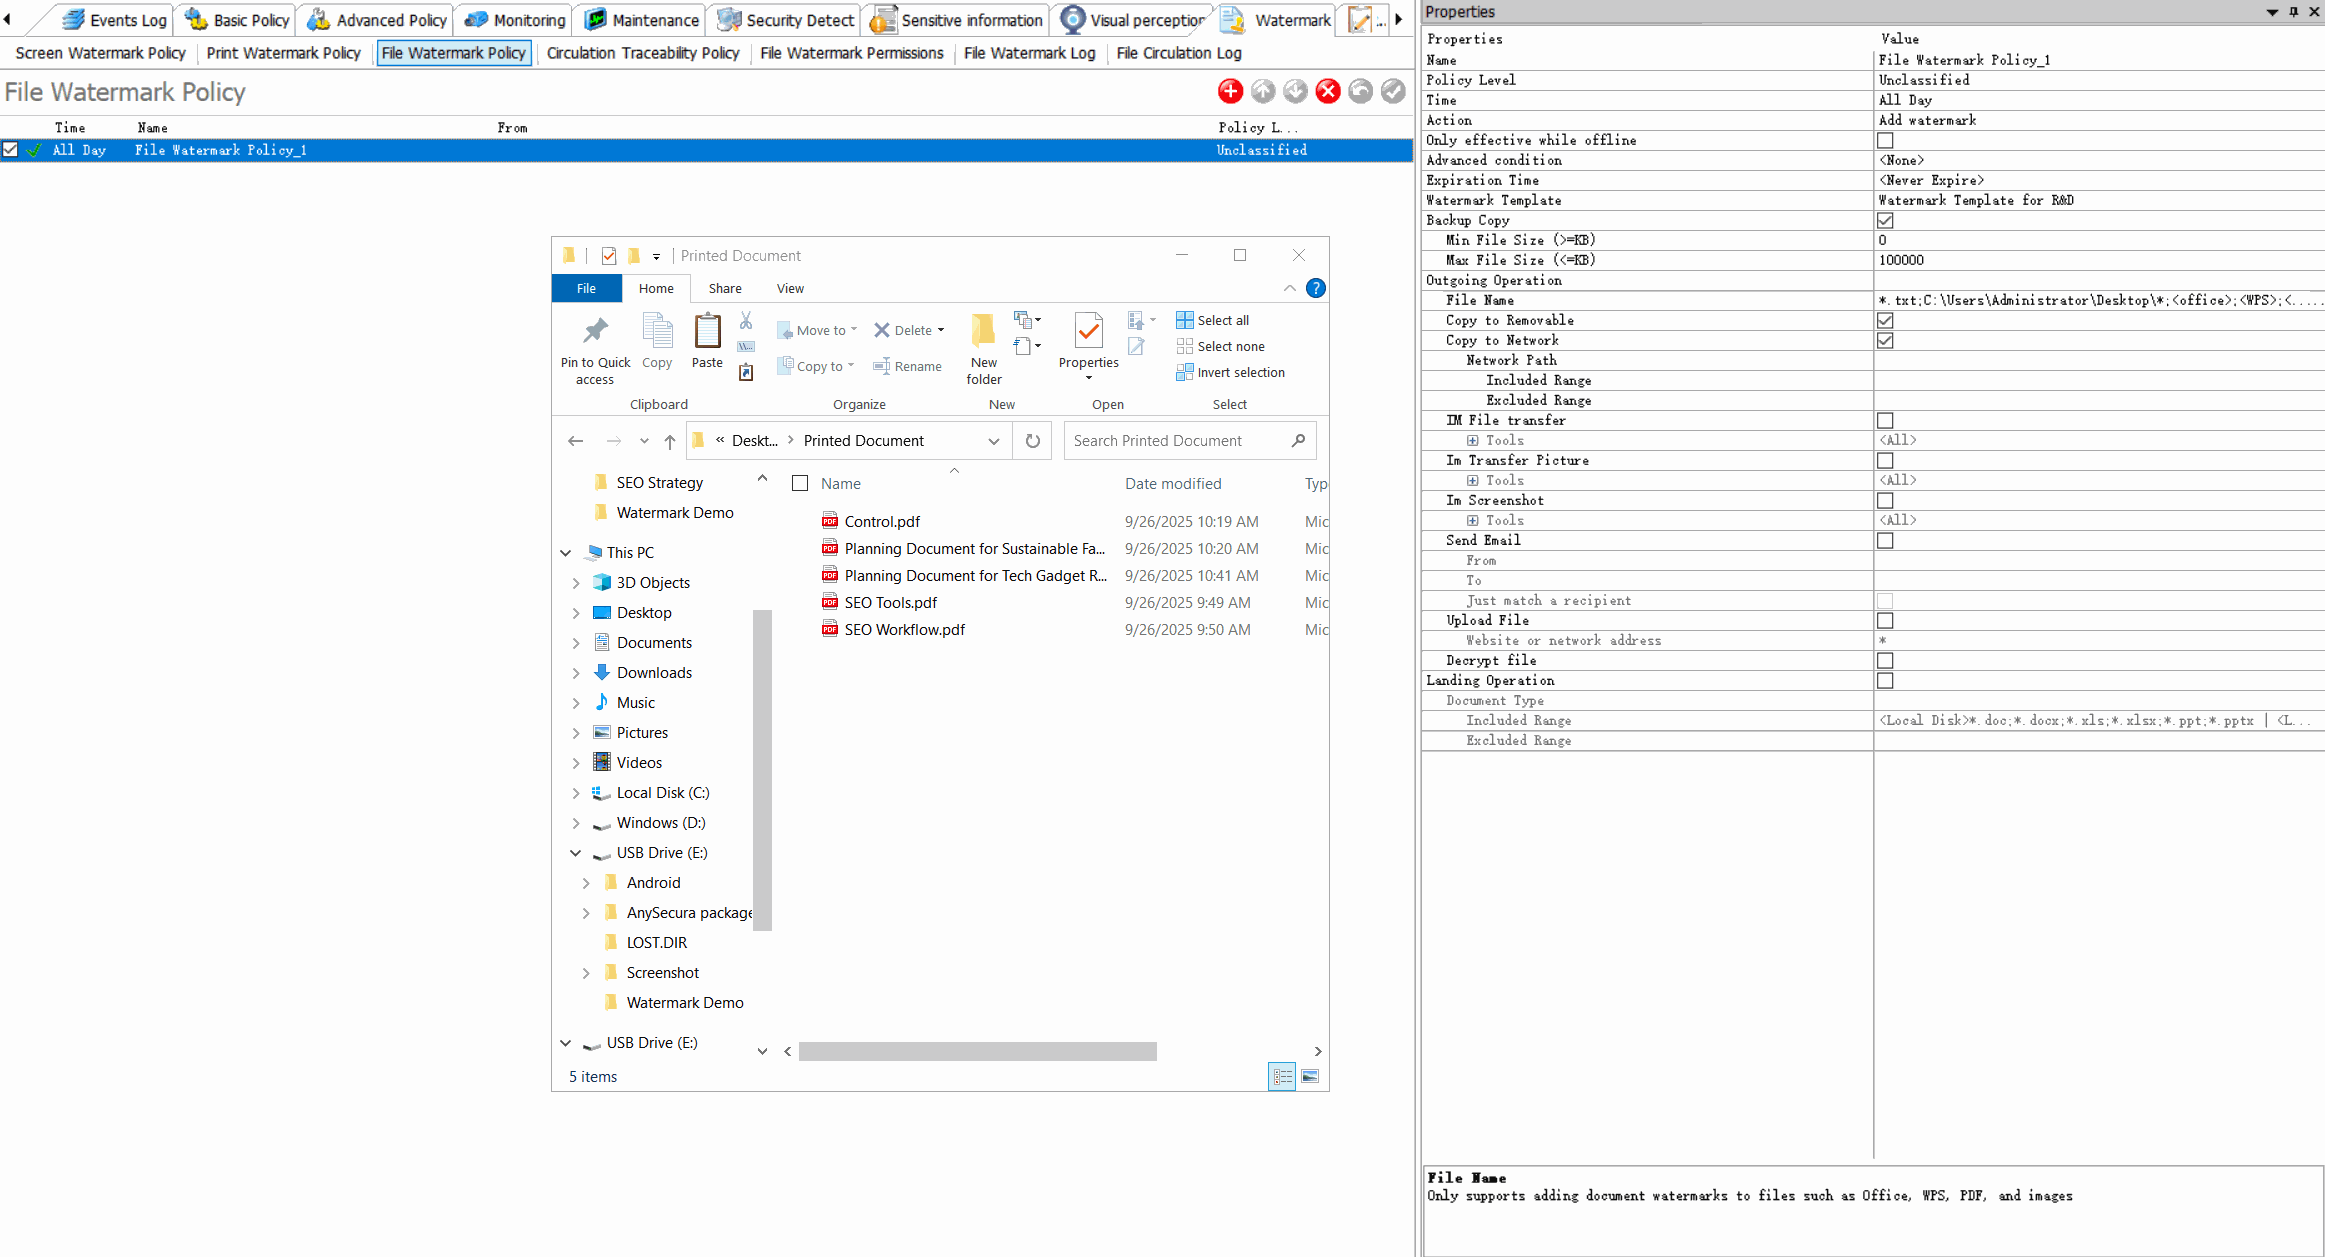
Task: Click the red delete policy X icon
Action: (x=1327, y=91)
